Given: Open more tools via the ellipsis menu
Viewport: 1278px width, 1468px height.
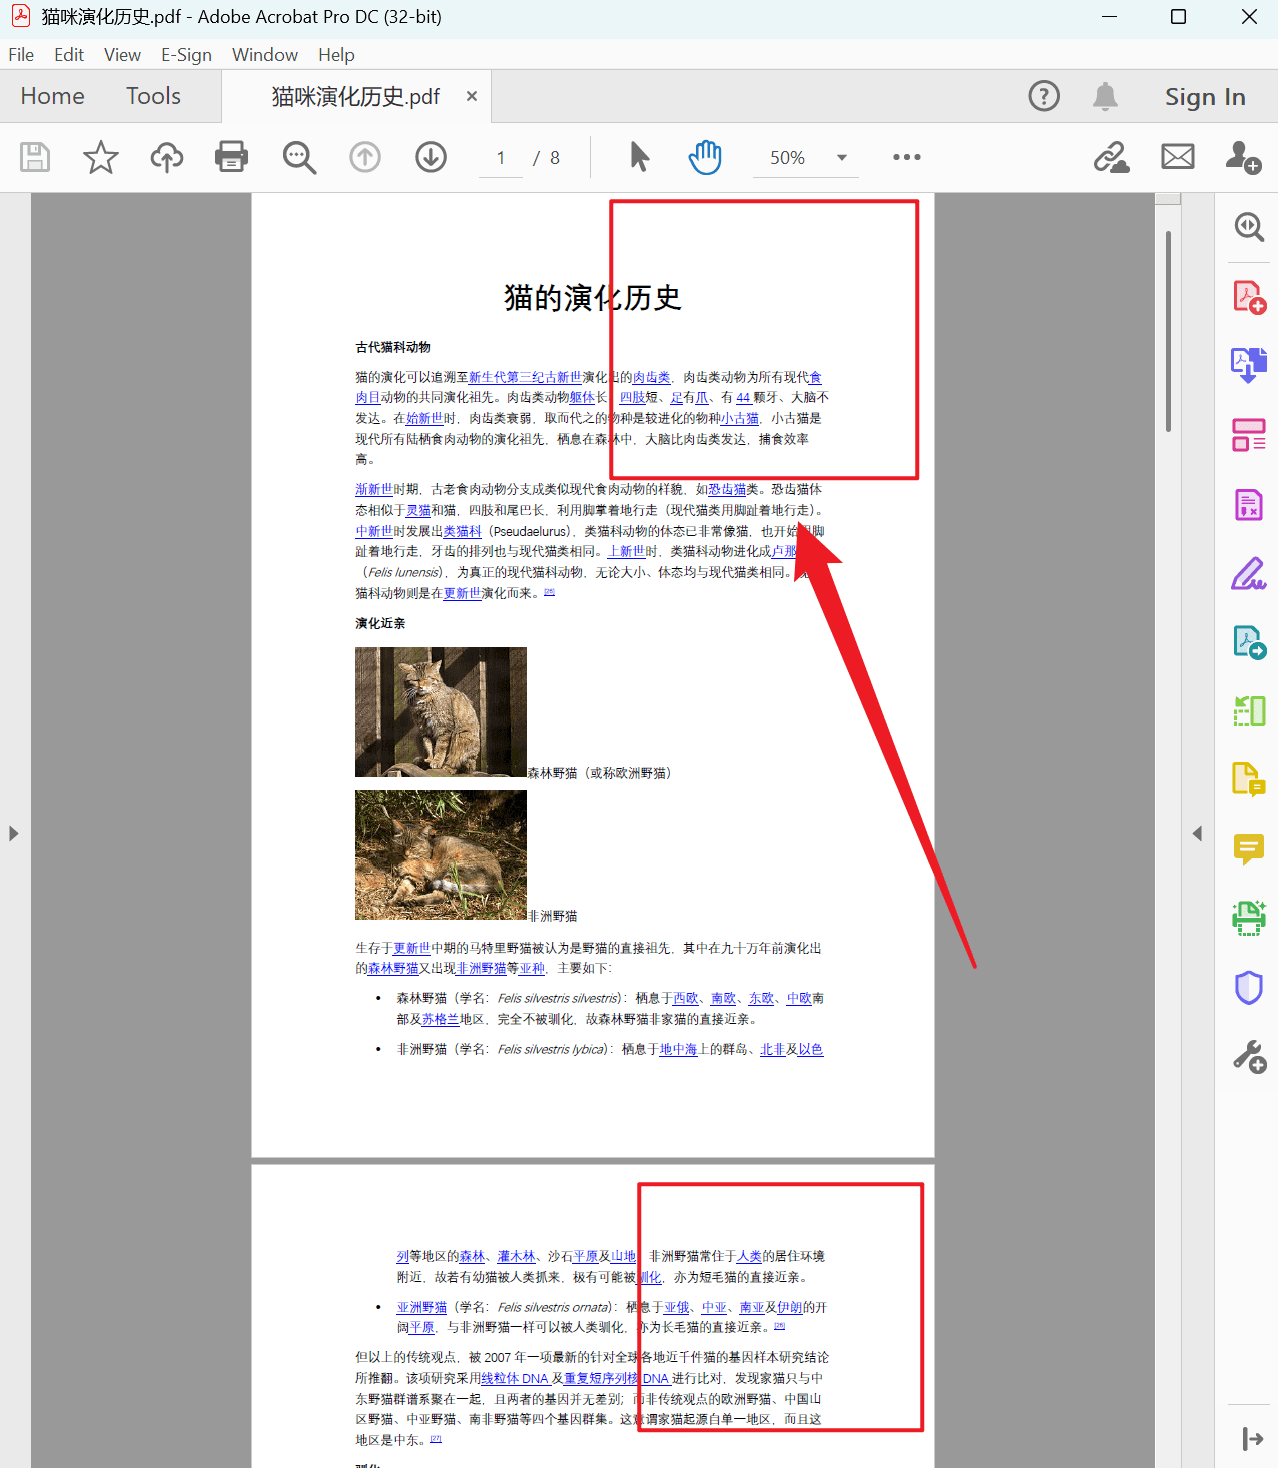Looking at the screenshot, I should coord(906,157).
